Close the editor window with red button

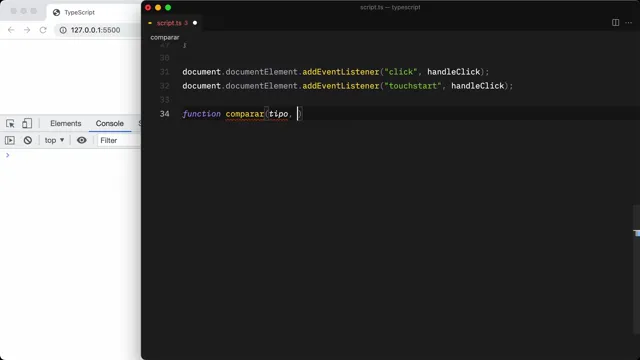(x=148, y=7)
